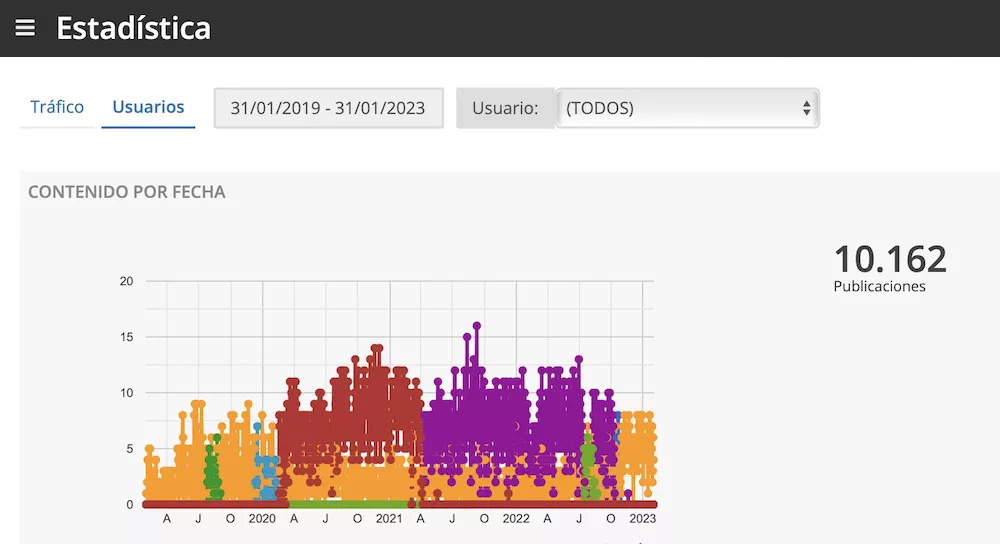Click the 2023 label on the x-axis
Viewport: 1000px width, 544px height.
point(642,519)
